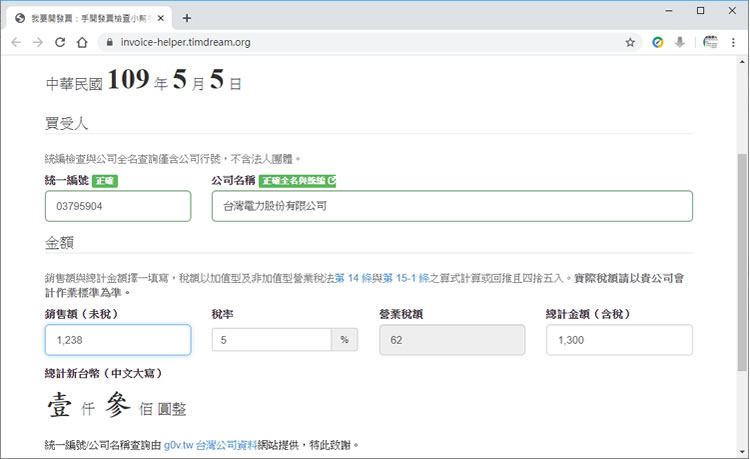
Task: Open the 第 14 條 tax law link
Action: pos(353,278)
